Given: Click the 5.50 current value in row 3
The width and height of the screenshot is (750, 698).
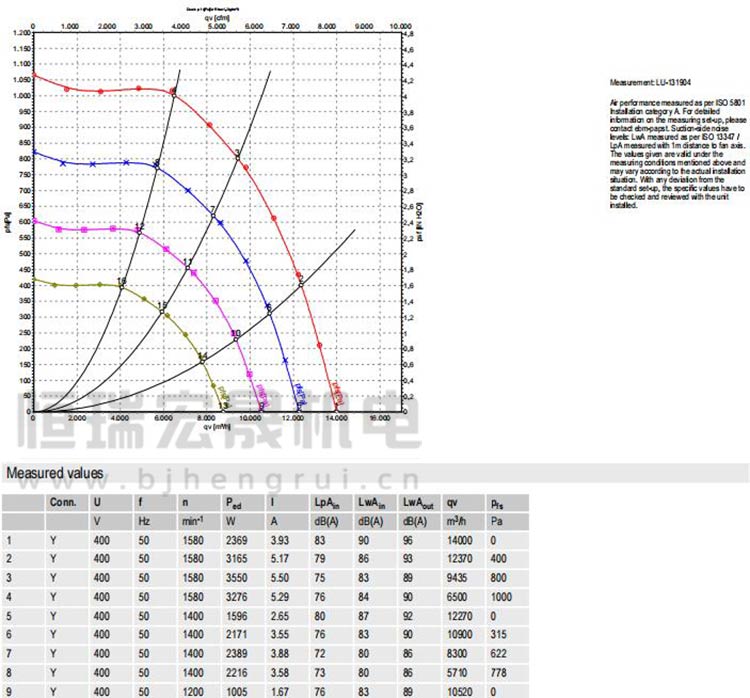Looking at the screenshot, I should click(x=279, y=577).
